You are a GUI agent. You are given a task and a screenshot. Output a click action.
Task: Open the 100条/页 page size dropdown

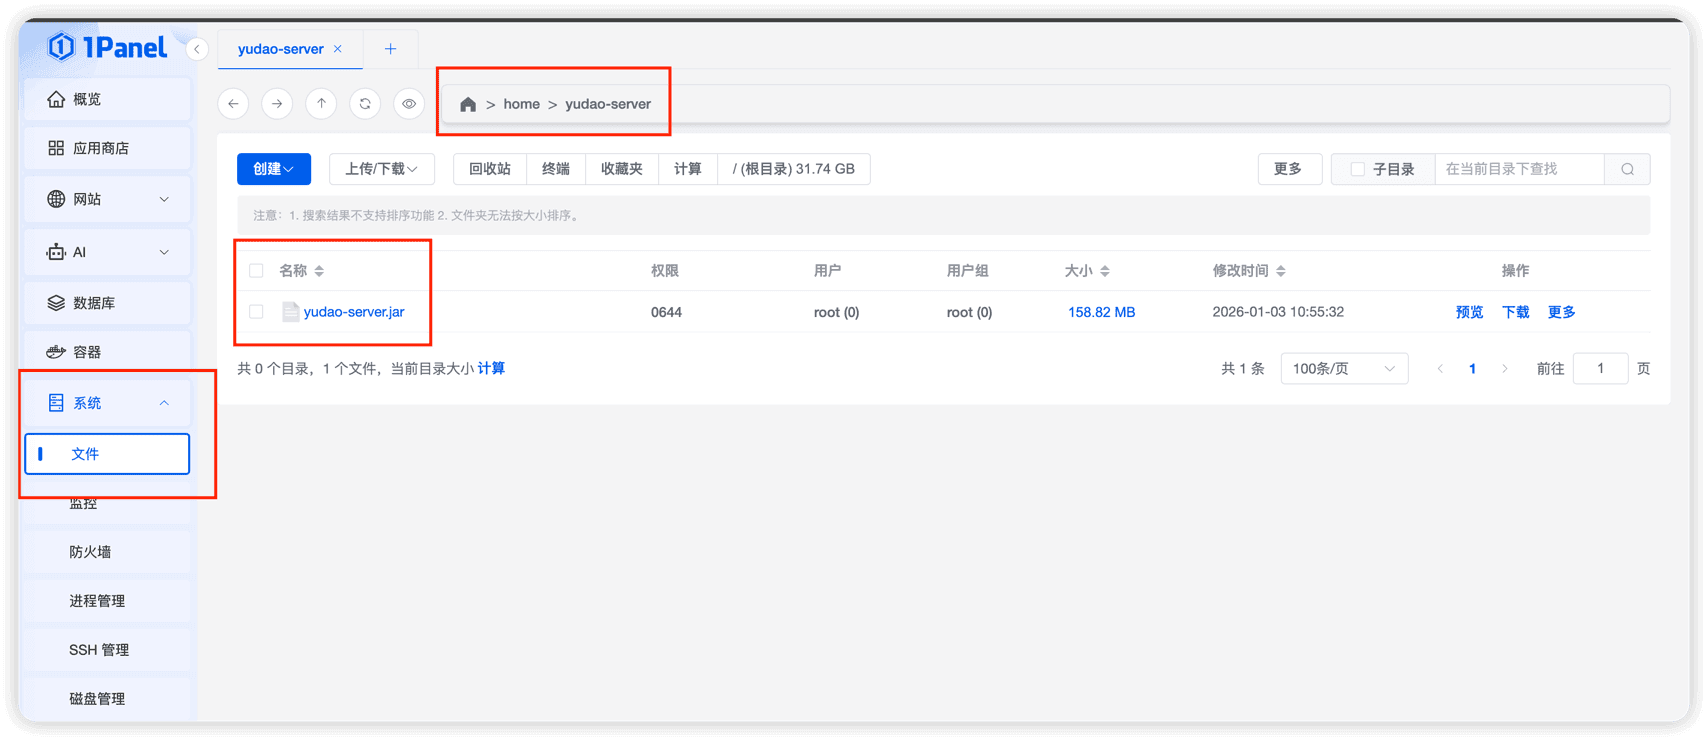(1344, 369)
